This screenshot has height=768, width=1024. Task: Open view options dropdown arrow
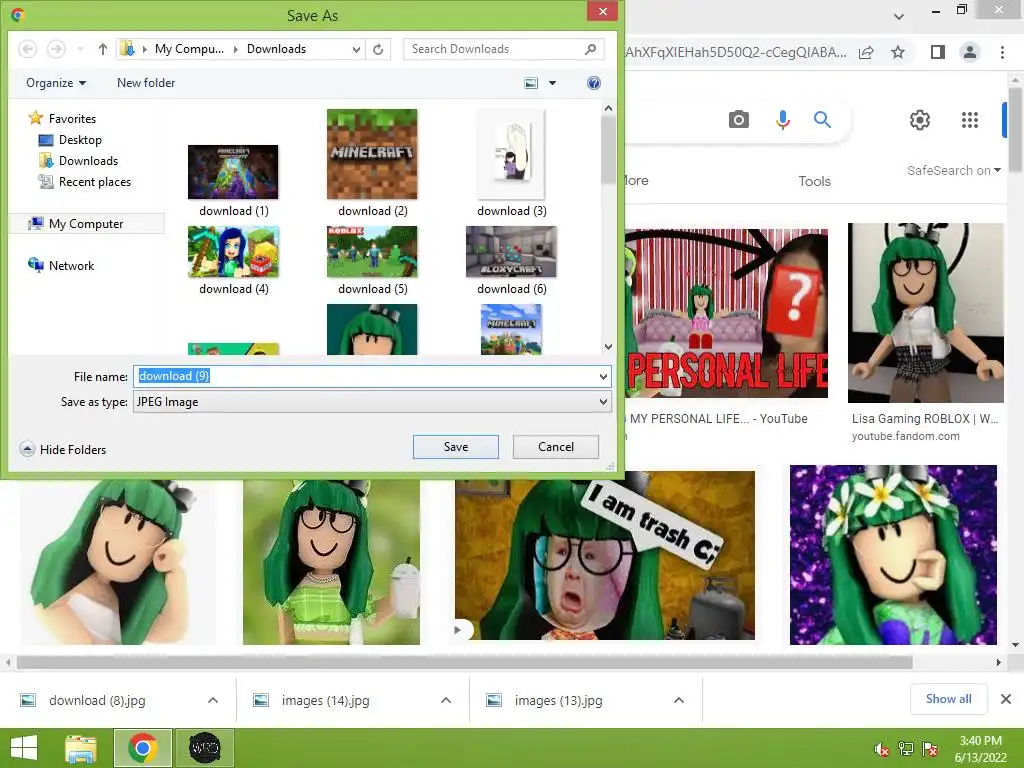point(552,83)
